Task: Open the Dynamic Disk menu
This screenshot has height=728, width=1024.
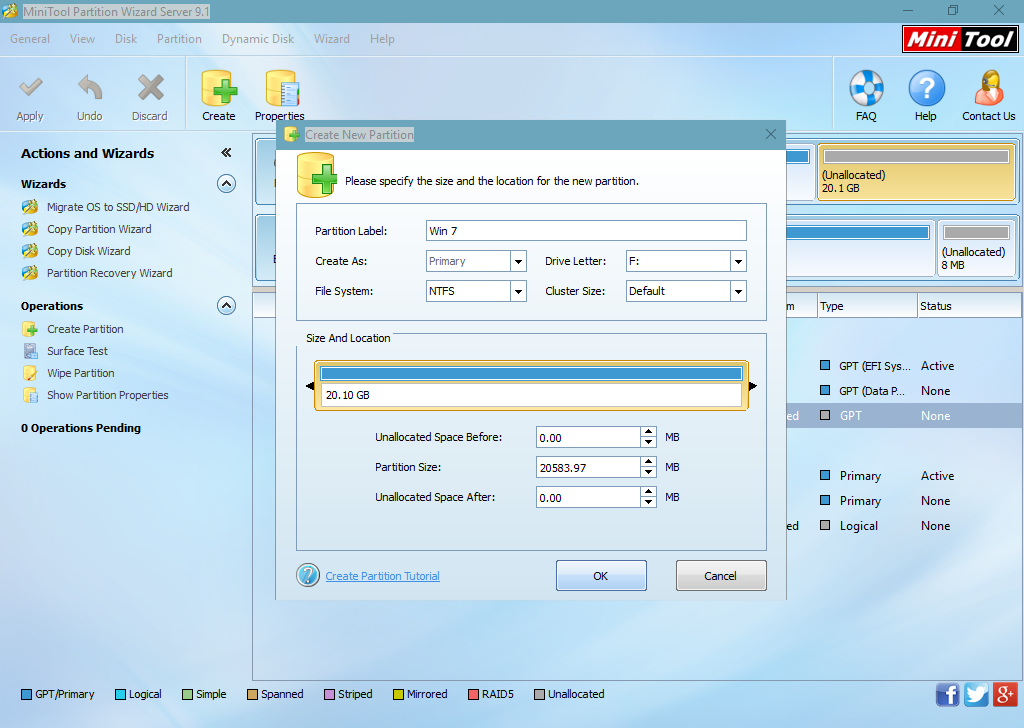Action: 258,39
